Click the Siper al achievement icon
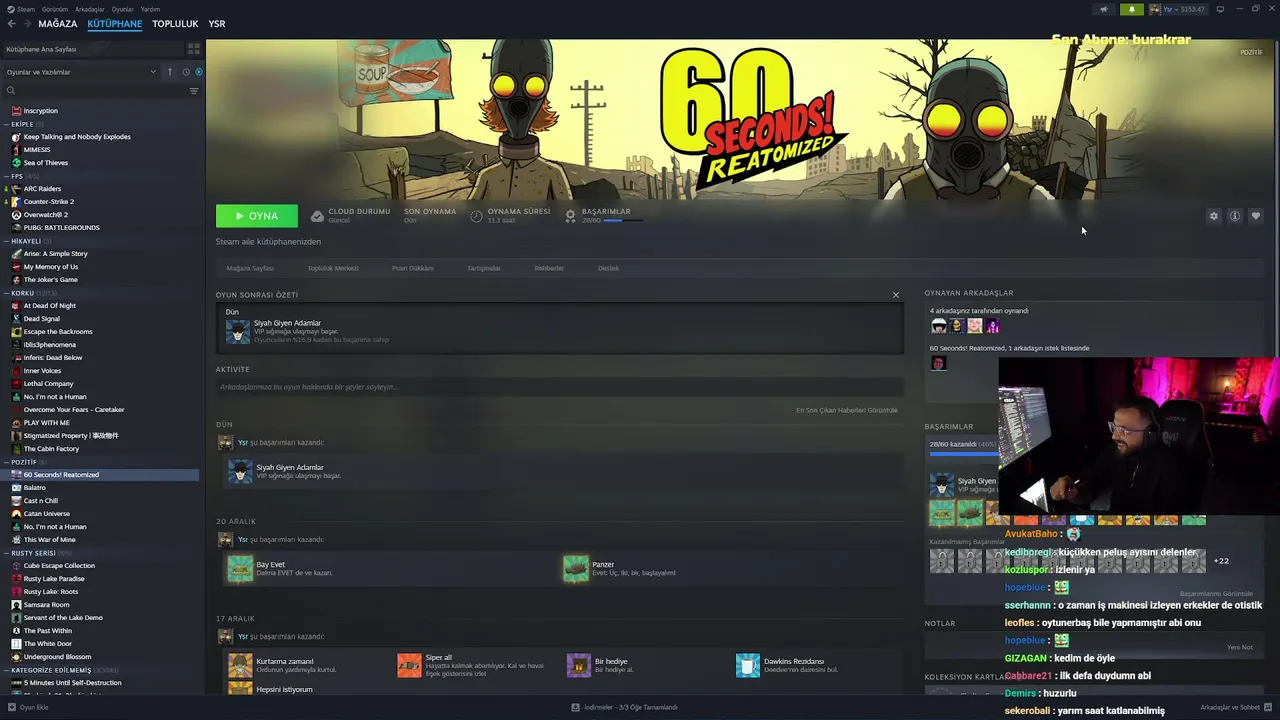The width and height of the screenshot is (1280, 720). 409,665
